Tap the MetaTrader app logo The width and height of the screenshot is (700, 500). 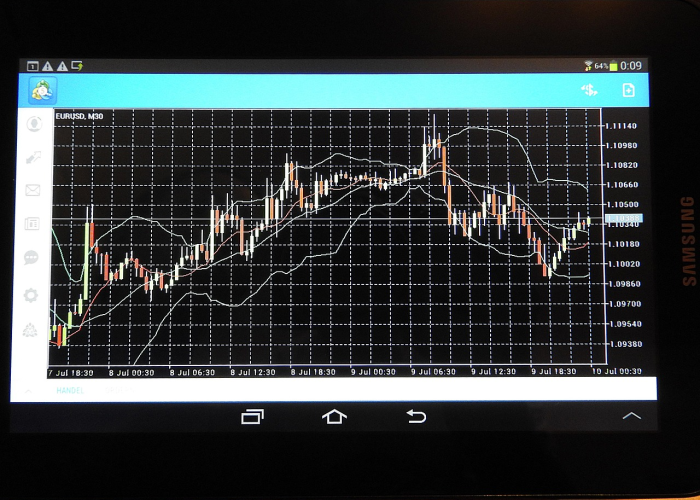coord(43,90)
